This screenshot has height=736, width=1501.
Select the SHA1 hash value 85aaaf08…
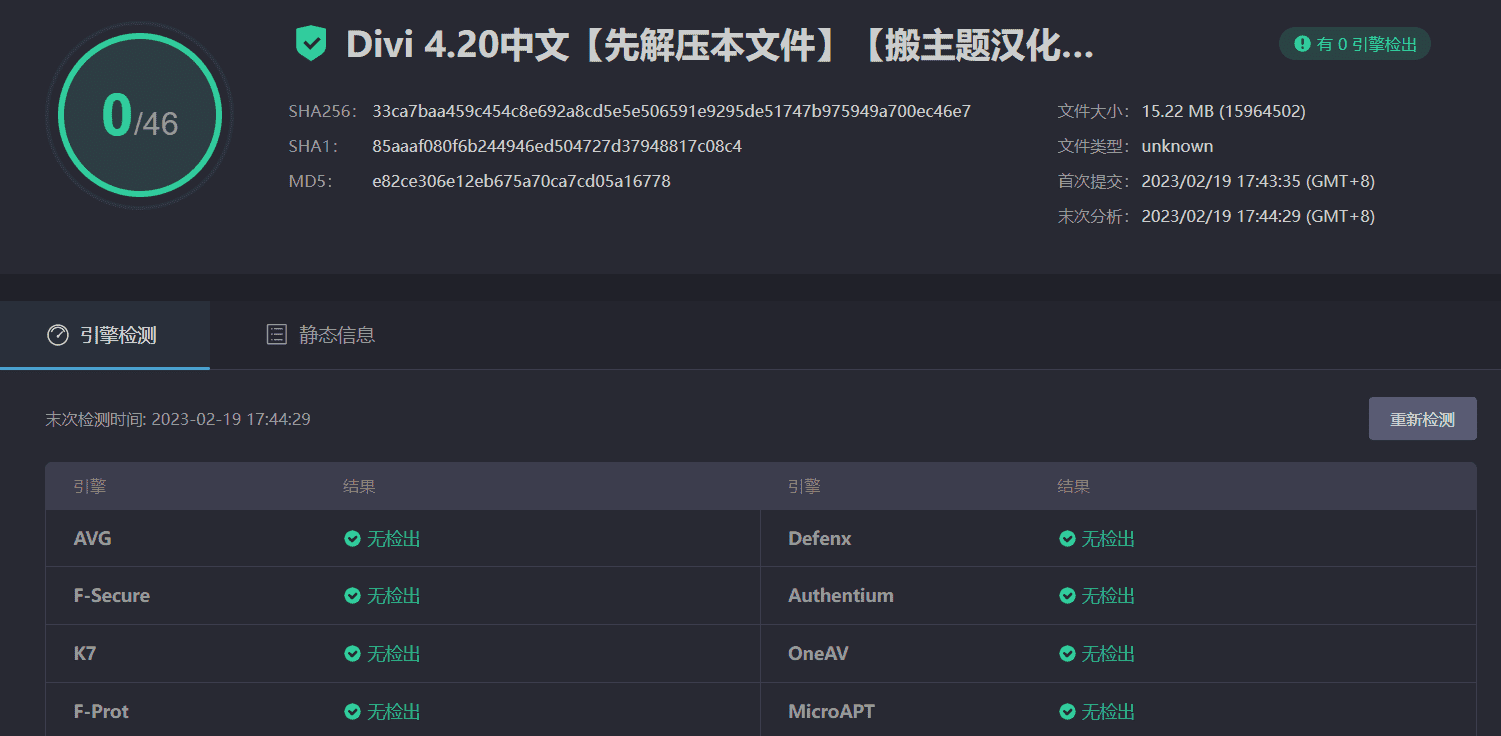tap(557, 146)
